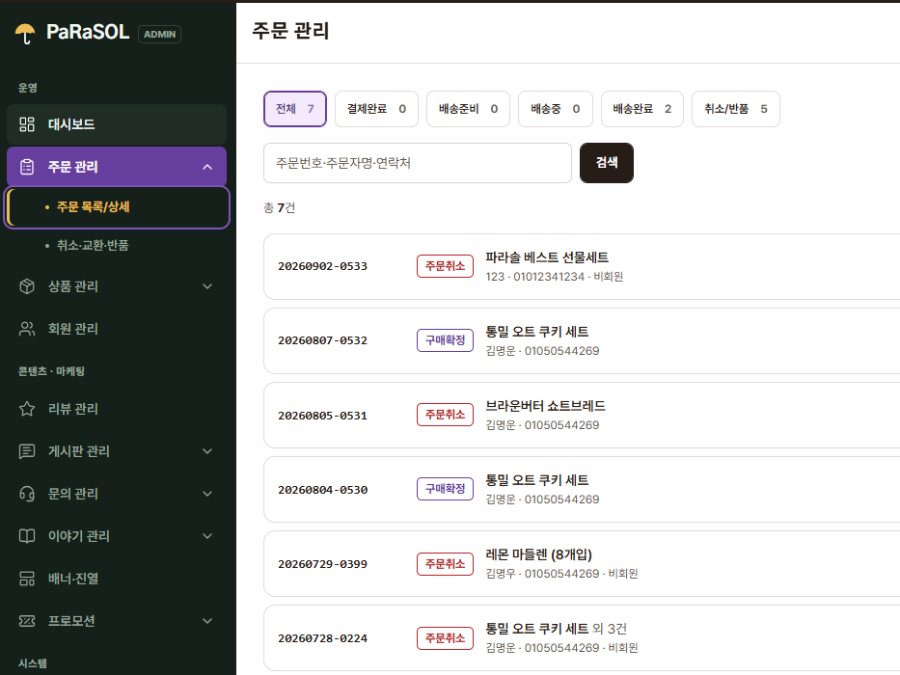The width and height of the screenshot is (900, 675).
Task: Click the 주문 관리 page heading
Action: [290, 30]
